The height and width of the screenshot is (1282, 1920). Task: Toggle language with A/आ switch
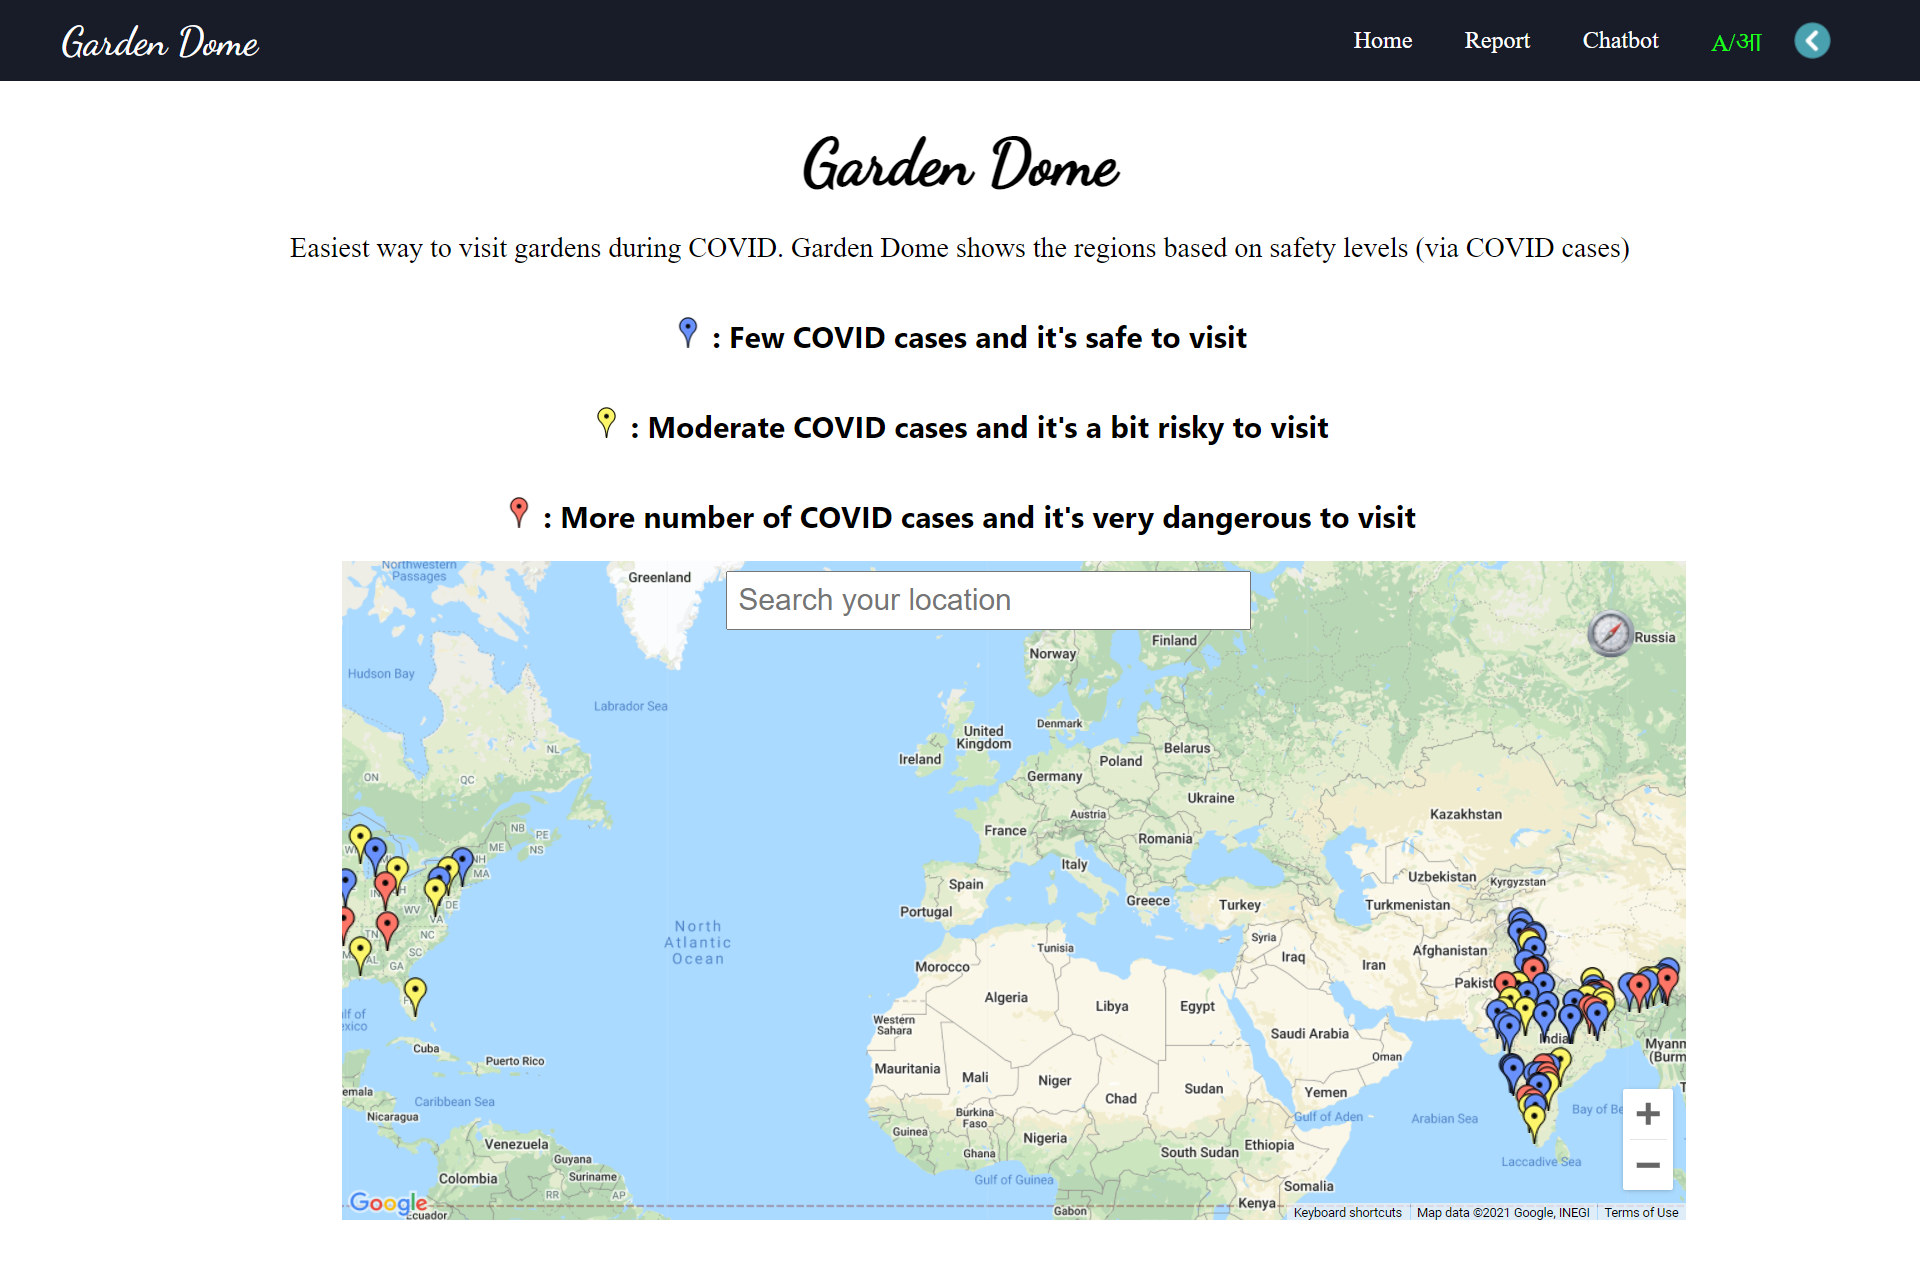coord(1735,42)
